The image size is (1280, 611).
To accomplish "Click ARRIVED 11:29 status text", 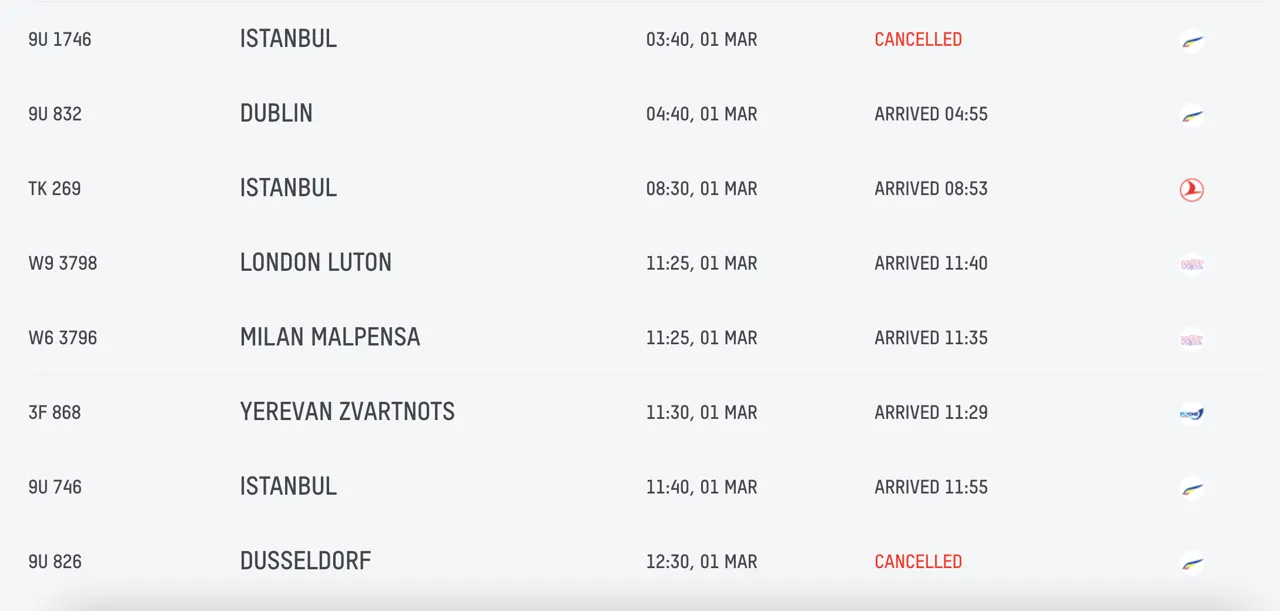I will [x=931, y=412].
